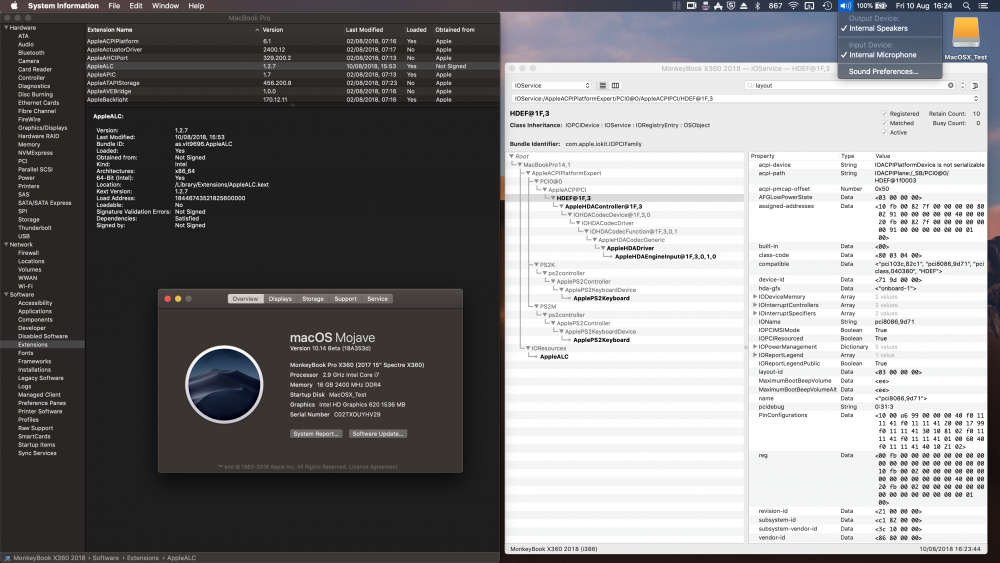Toggle the Active checkbox
This screenshot has width=1000, height=563.
click(x=885, y=133)
